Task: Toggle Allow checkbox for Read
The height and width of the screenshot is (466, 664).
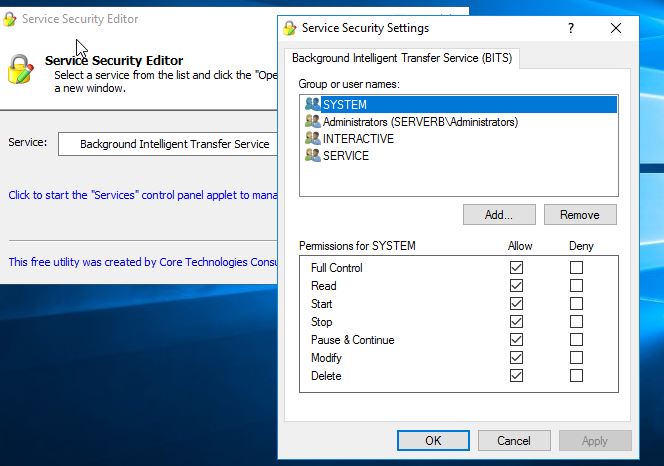Action: 516,286
